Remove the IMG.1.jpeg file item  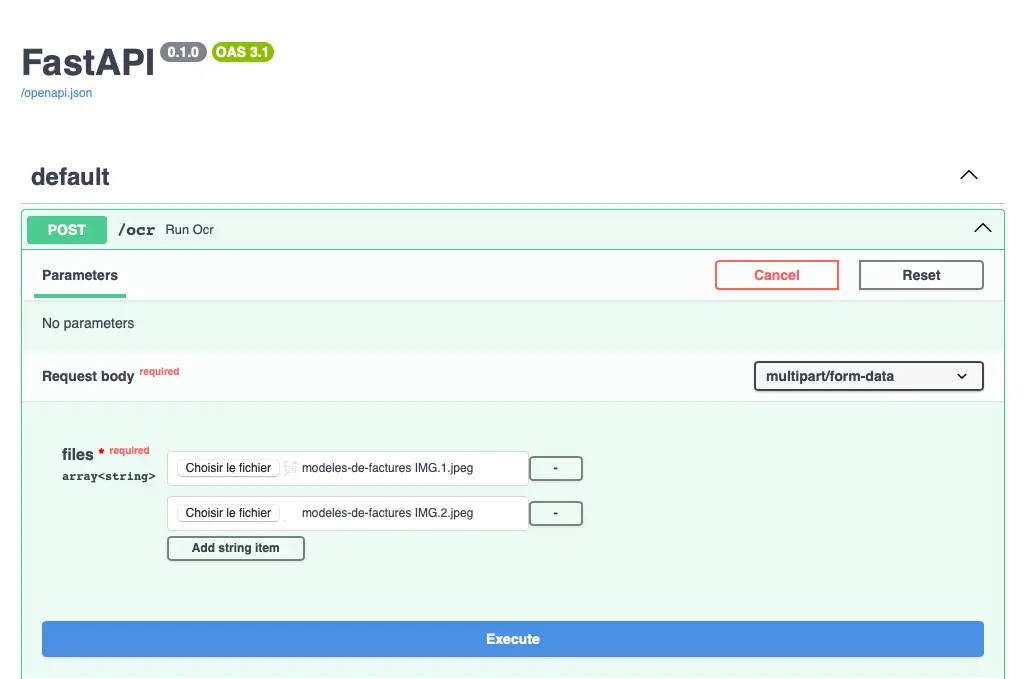click(x=555, y=468)
